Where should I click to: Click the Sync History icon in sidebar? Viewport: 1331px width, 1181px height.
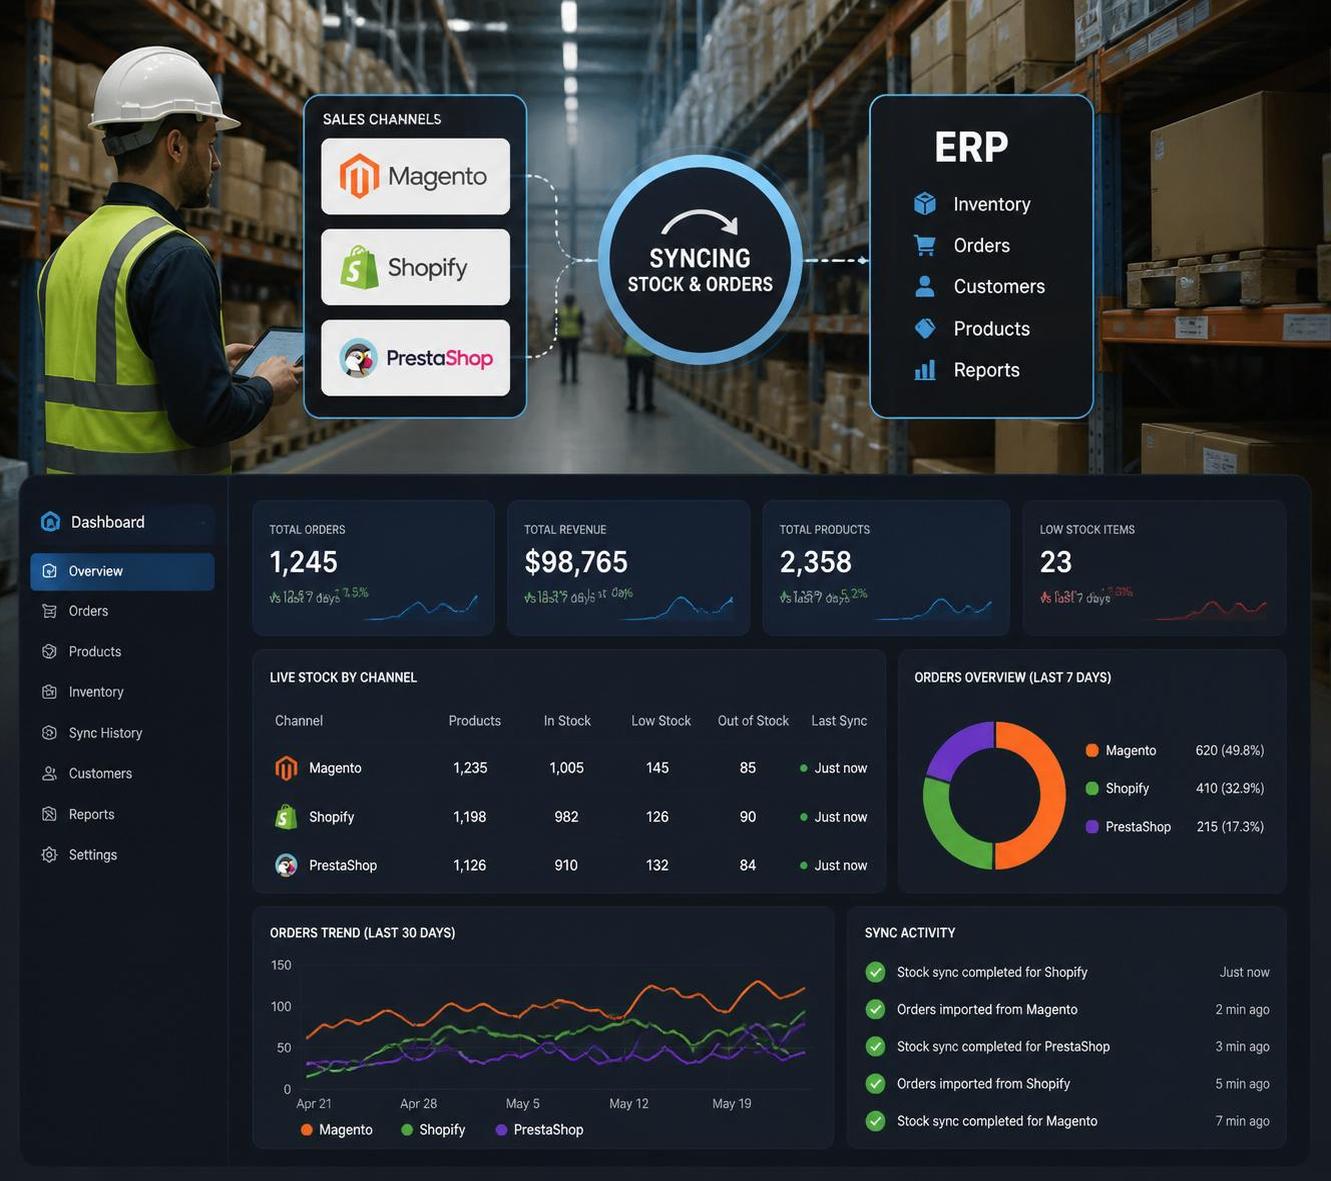pyautogui.click(x=49, y=733)
